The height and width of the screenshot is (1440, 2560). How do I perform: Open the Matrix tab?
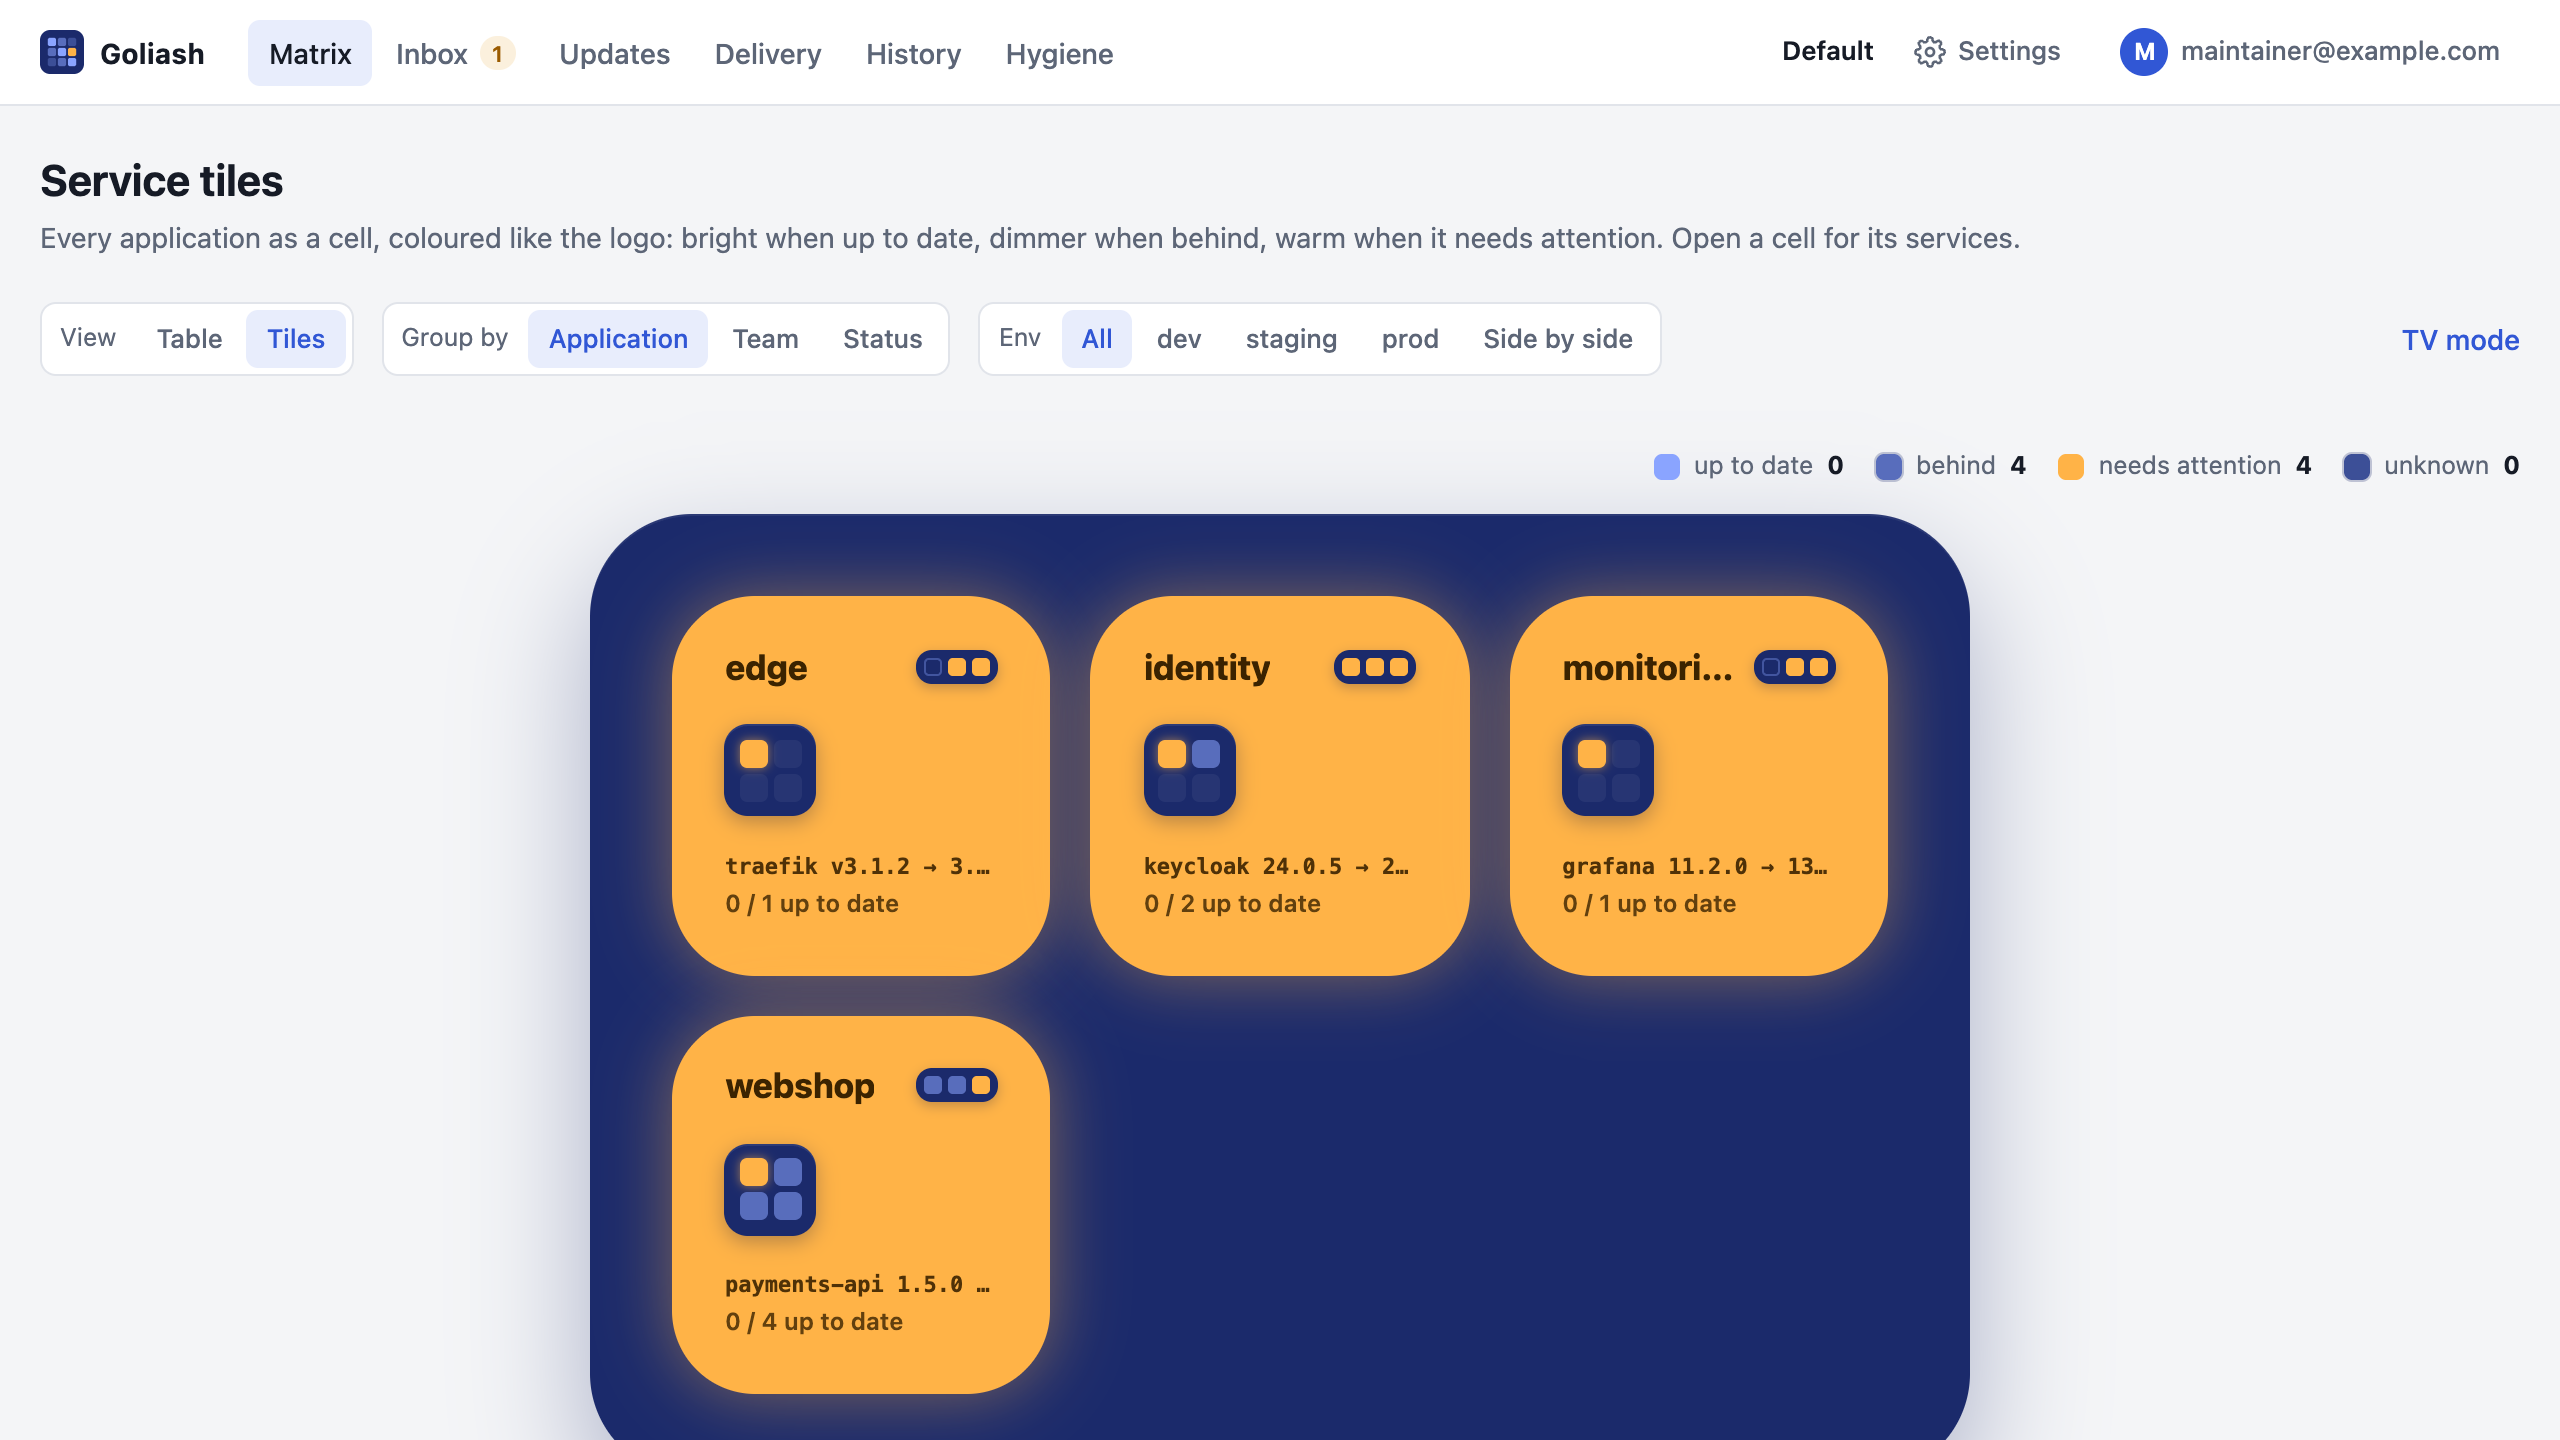[310, 53]
